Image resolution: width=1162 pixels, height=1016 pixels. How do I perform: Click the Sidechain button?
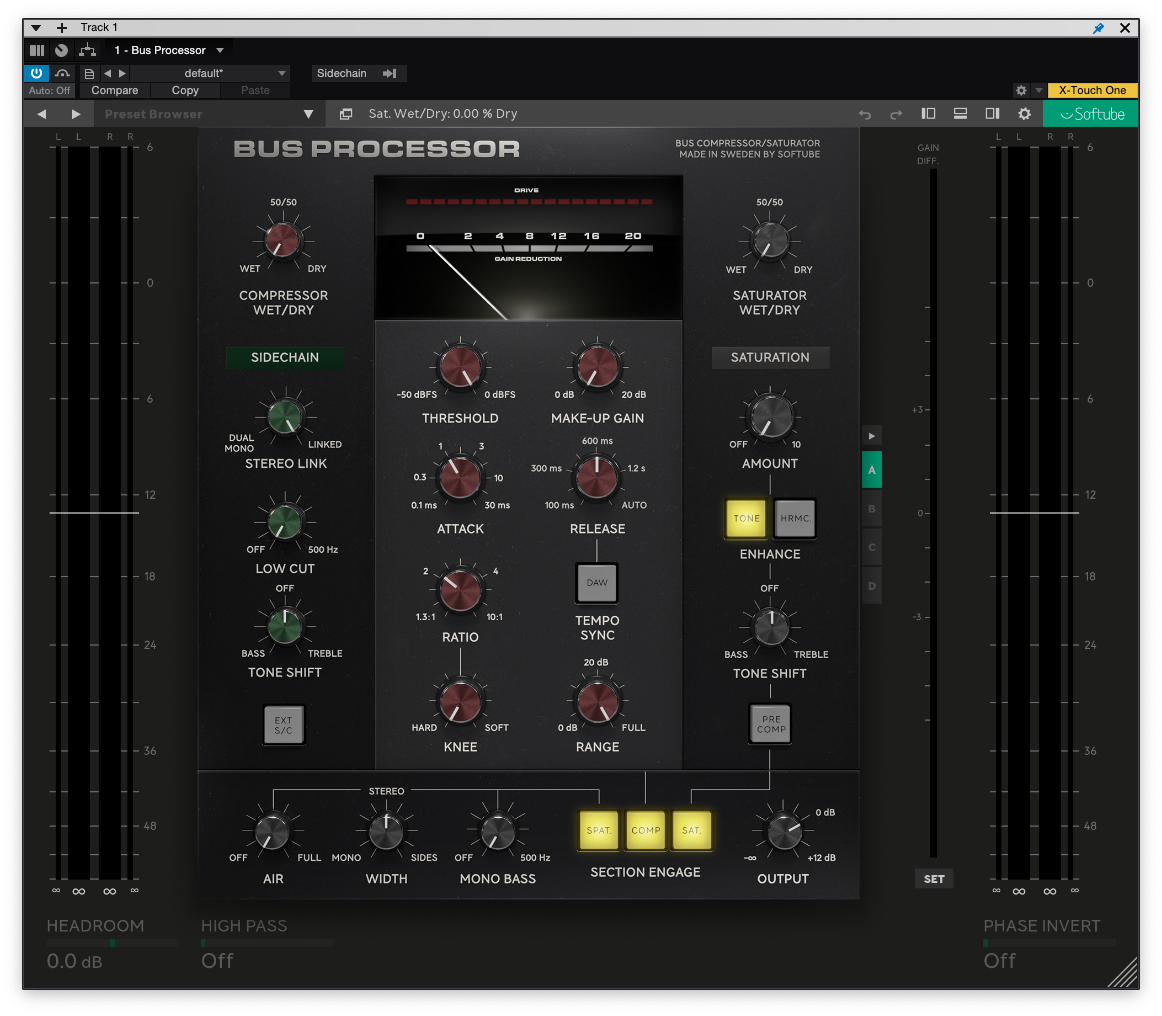pos(357,73)
